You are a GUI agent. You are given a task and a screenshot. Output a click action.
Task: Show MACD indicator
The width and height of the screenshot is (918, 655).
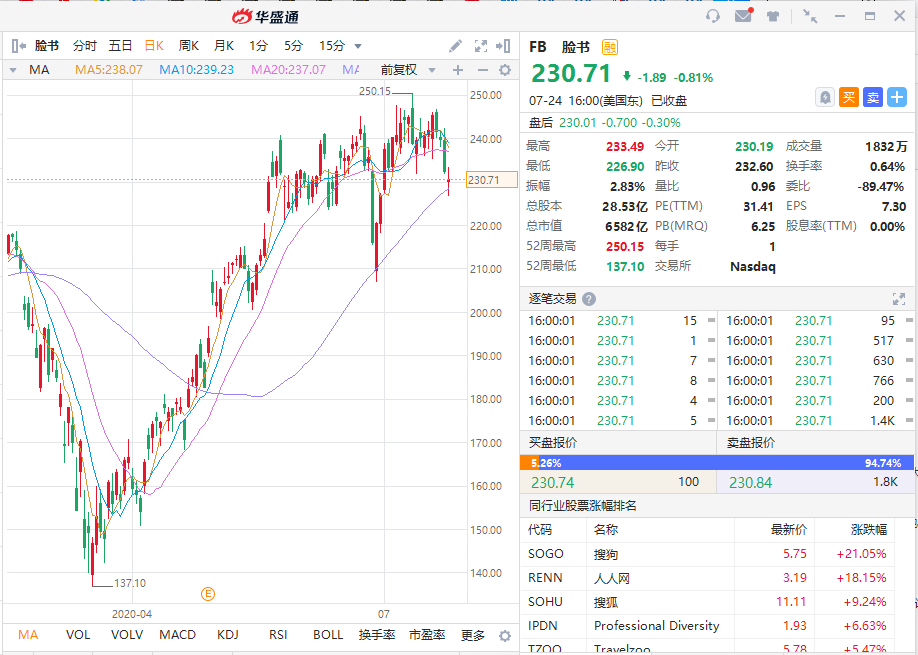coord(177,635)
